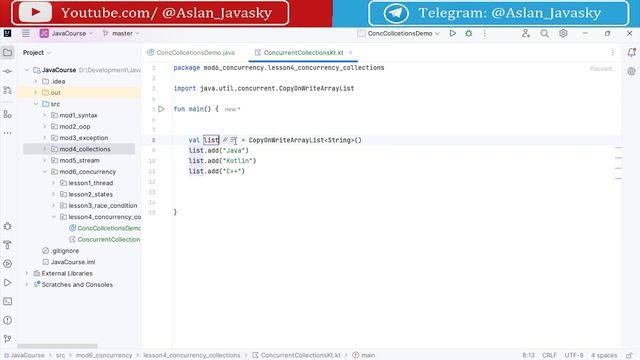Run ConcCollcetionsDemo configuration

click(452, 33)
